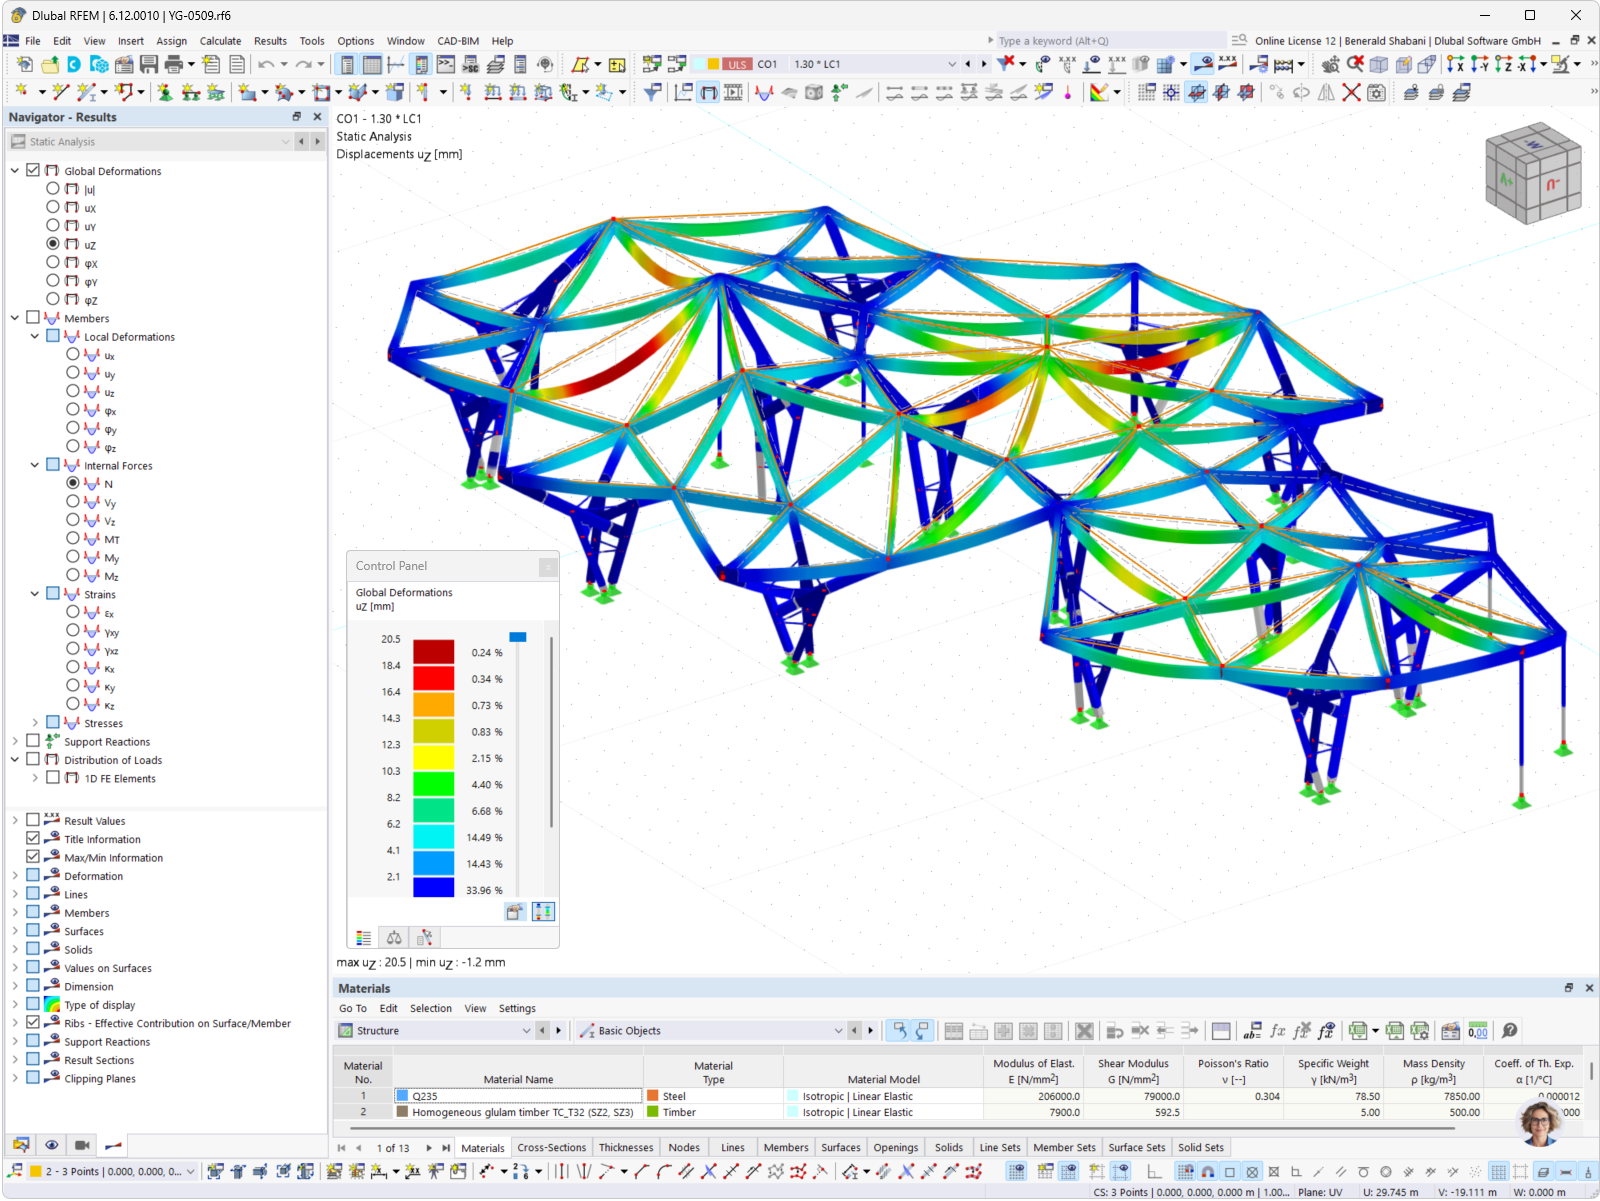1600x1201 pixels.
Task: Select the φX radio button under Global Deformations
Action: (x=53, y=263)
